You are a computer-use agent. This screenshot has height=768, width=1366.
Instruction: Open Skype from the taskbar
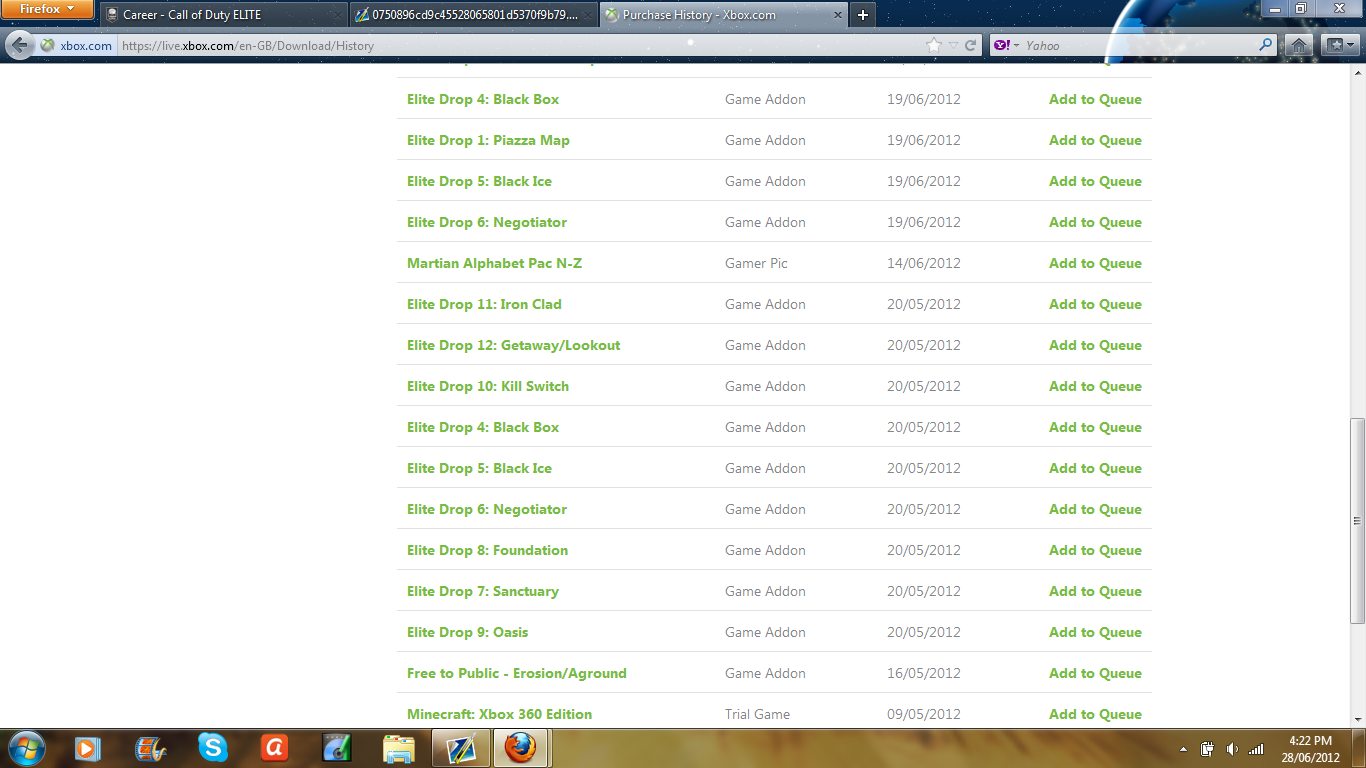[x=212, y=747]
